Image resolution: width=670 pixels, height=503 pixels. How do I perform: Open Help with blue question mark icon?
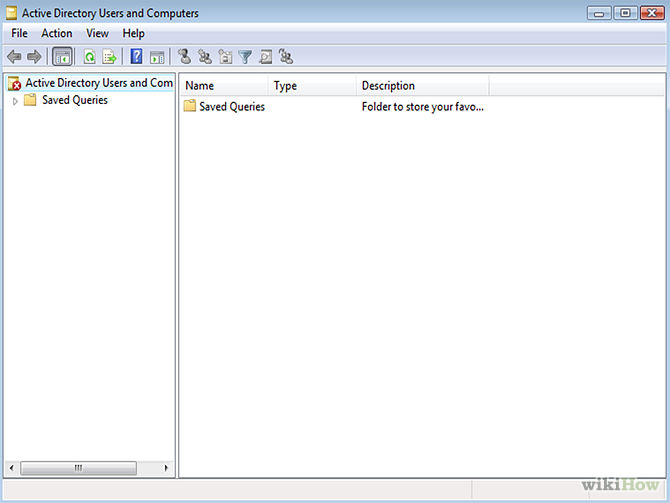(136, 56)
